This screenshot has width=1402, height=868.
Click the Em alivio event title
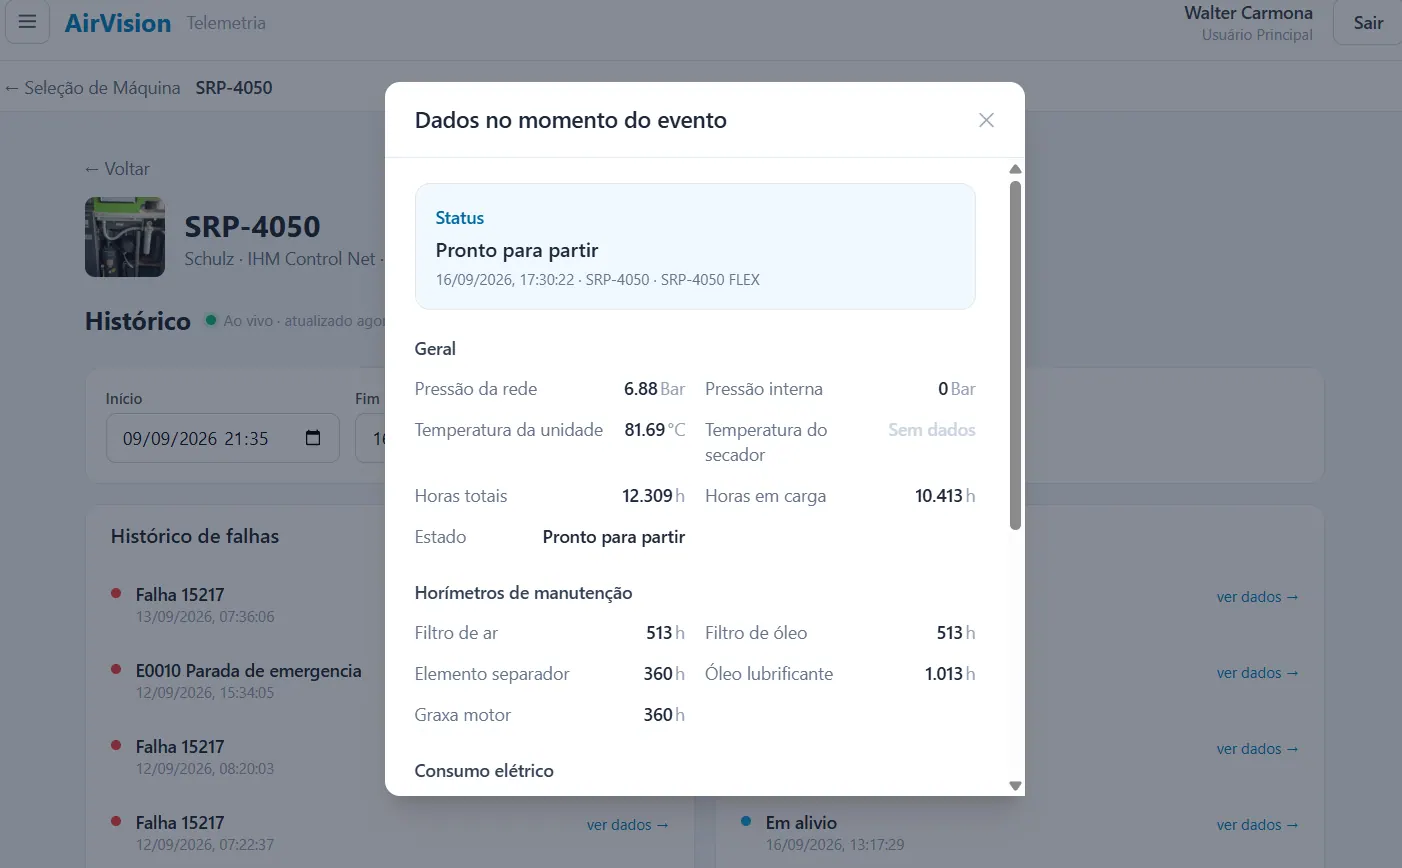point(801,822)
